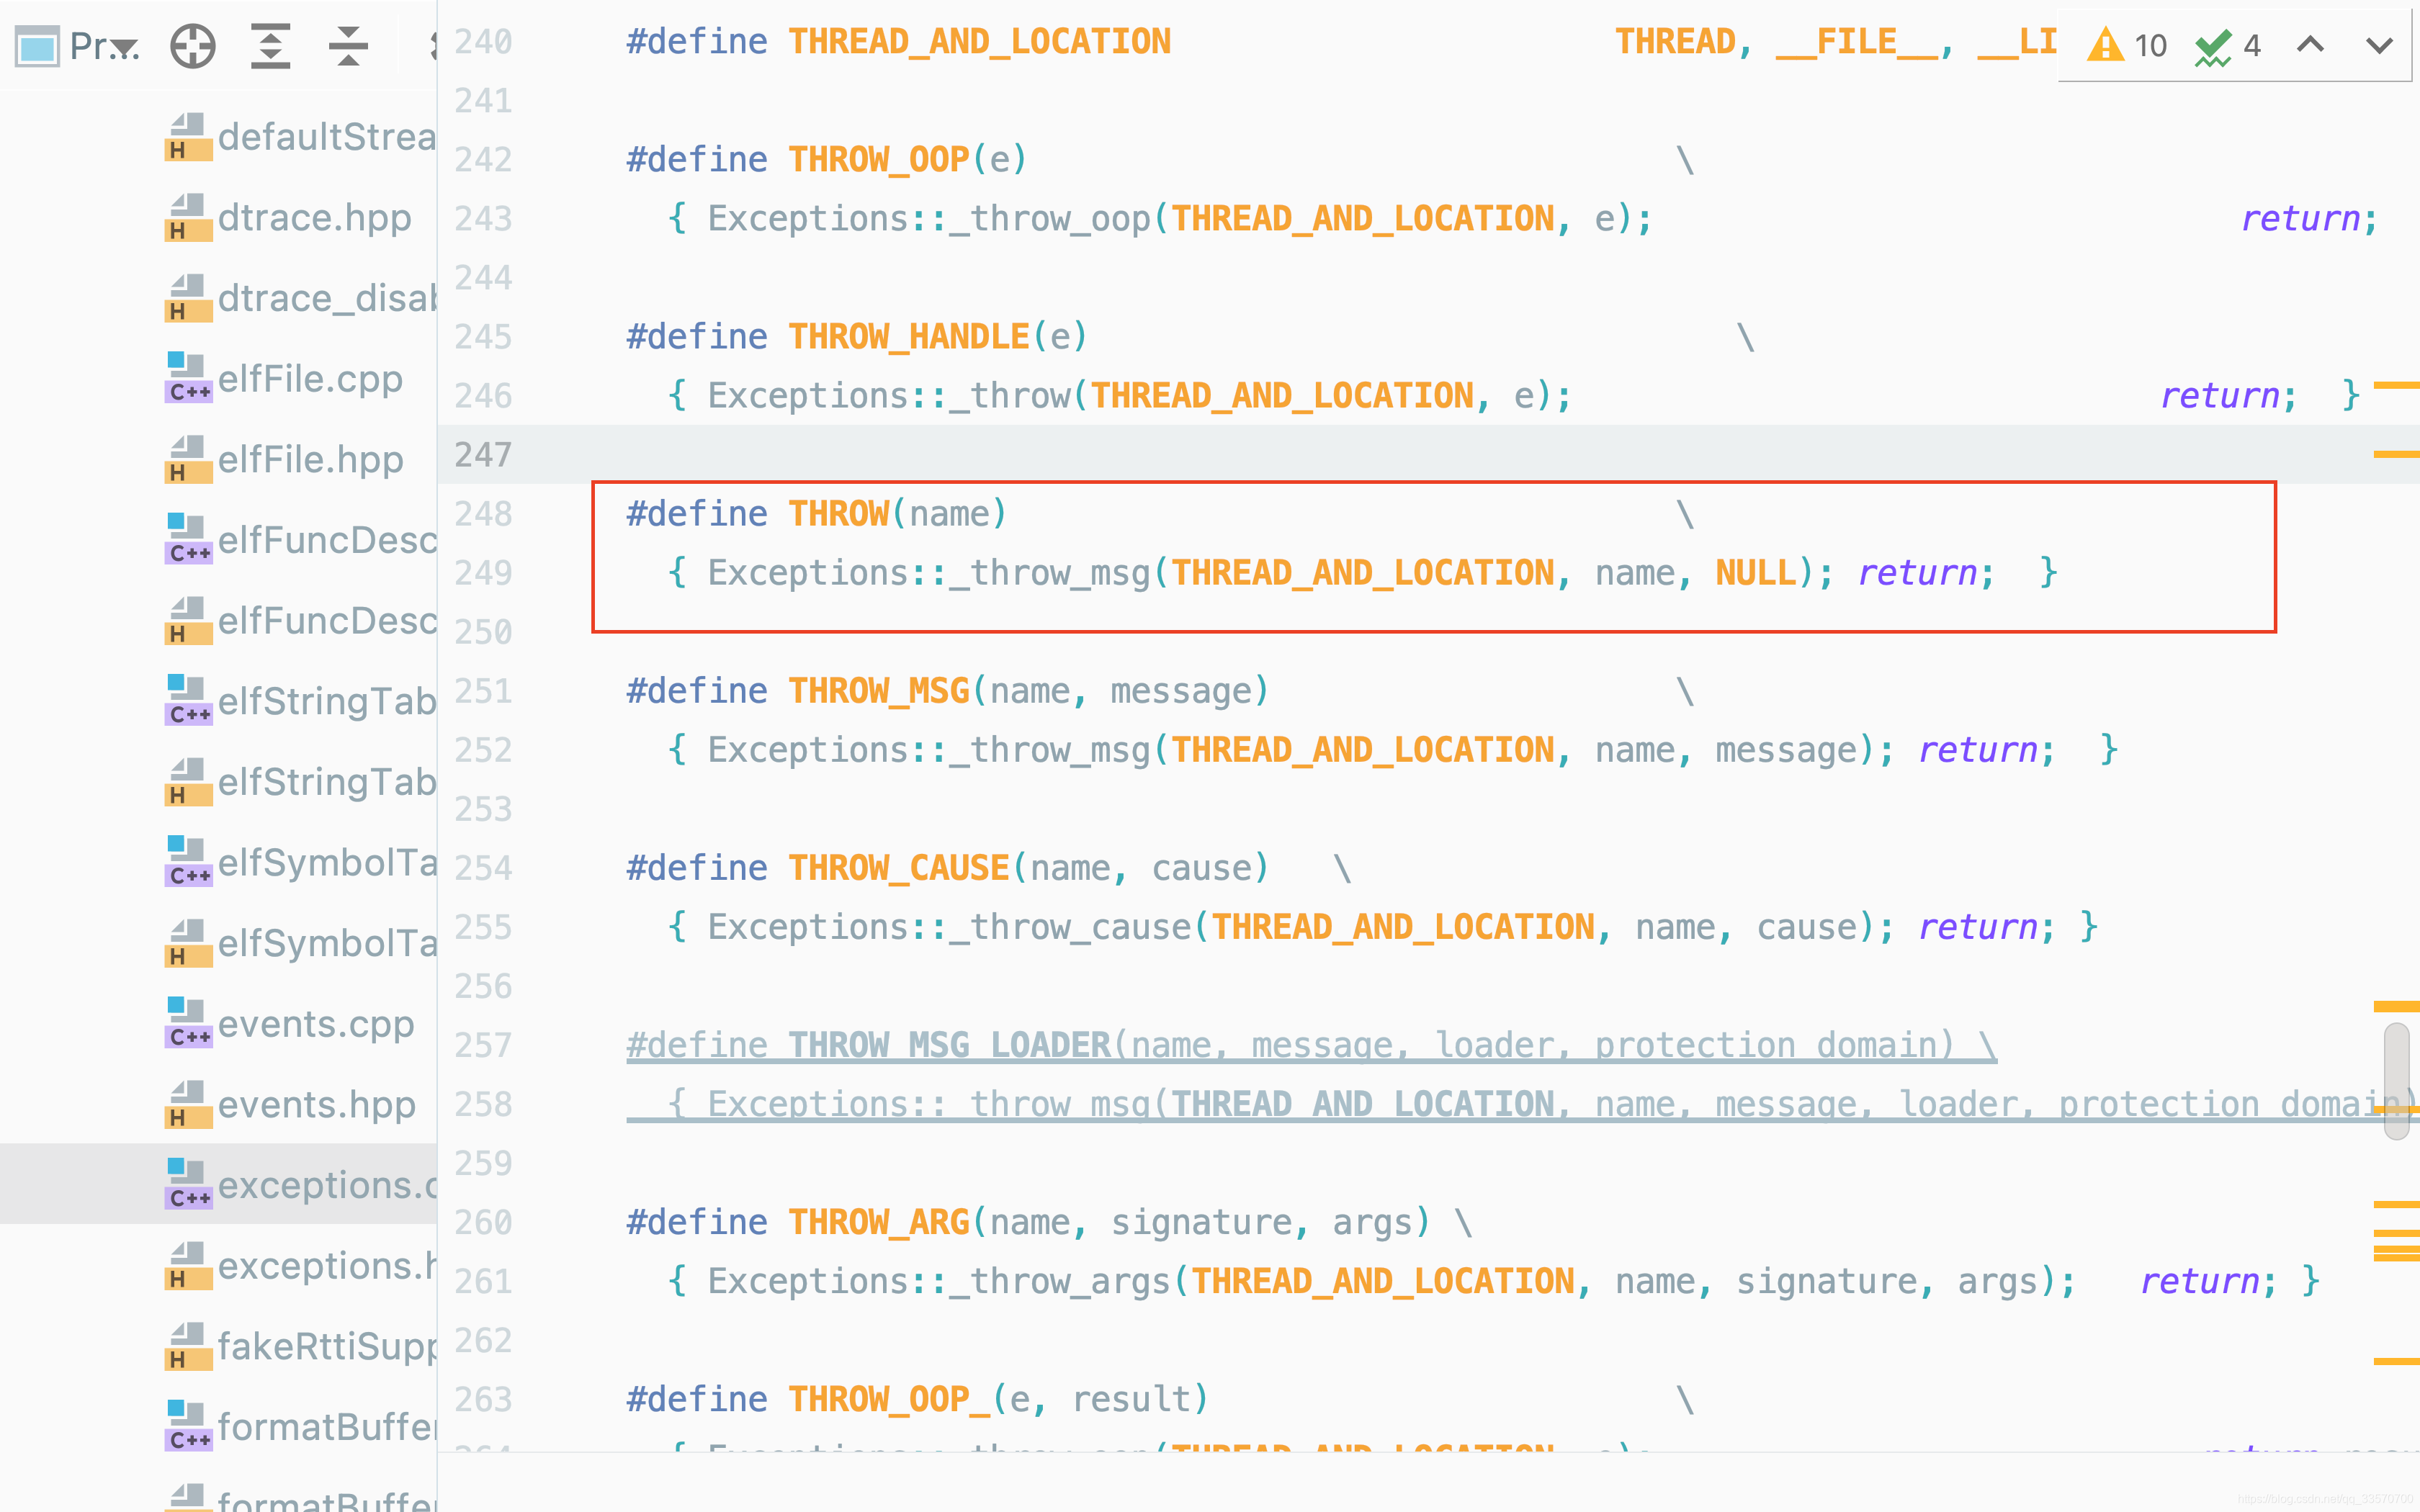
Task: Open events.cpp from the file list
Action: click(x=316, y=1024)
